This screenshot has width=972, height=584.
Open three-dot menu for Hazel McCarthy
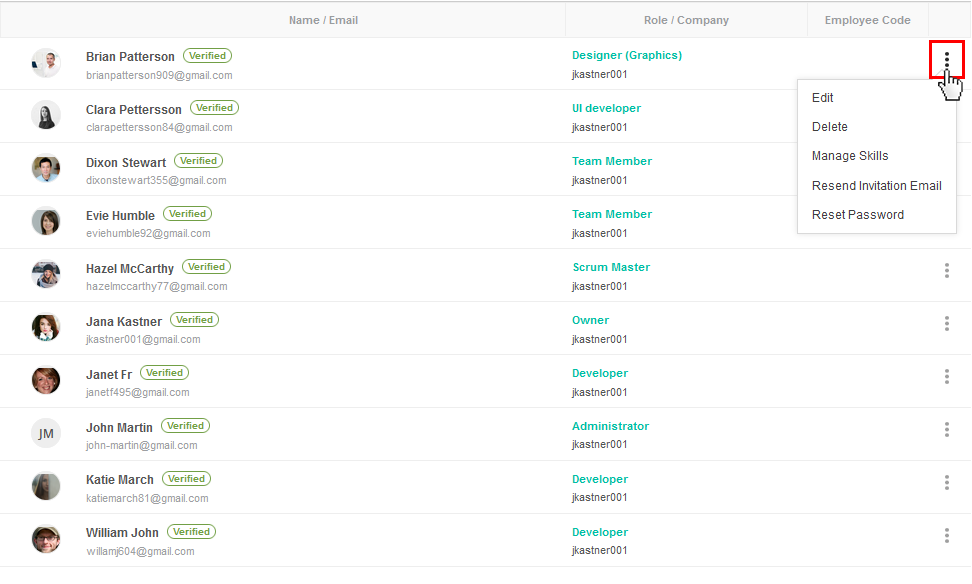[x=947, y=270]
